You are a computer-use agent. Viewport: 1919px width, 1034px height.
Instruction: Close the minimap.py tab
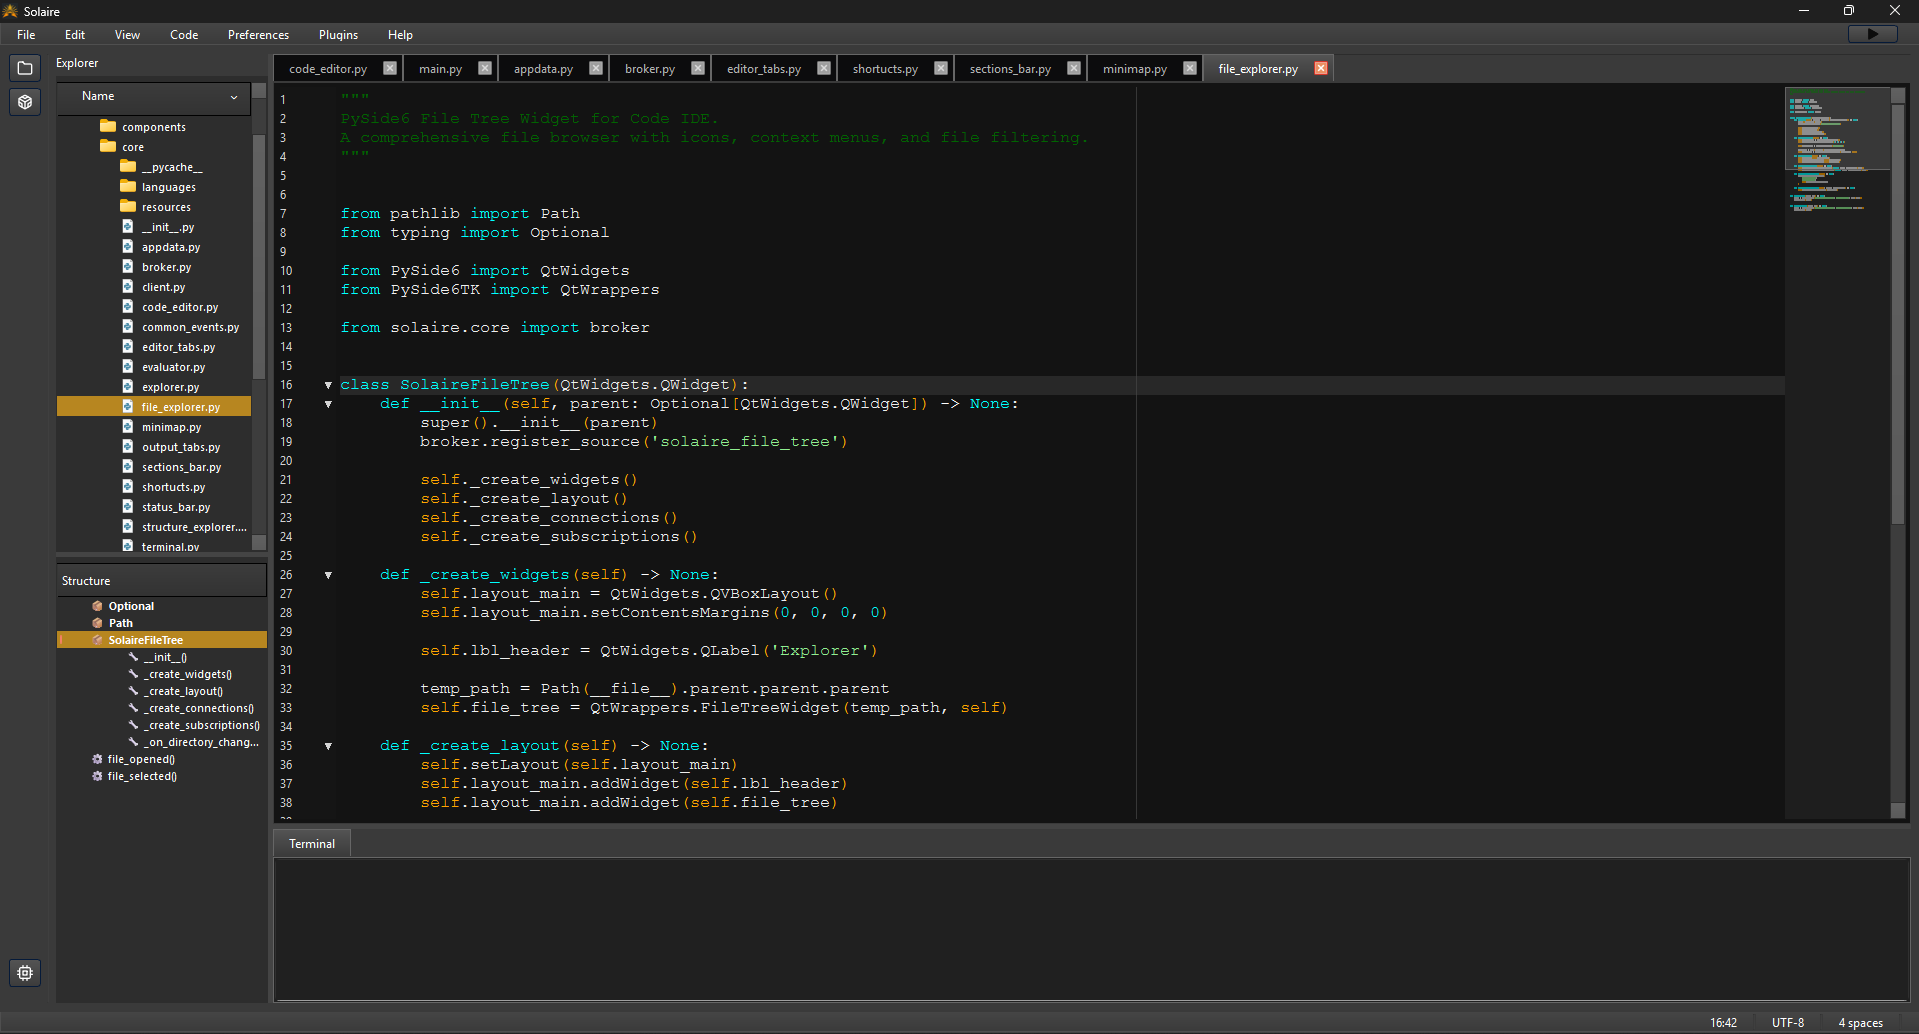pos(1190,68)
